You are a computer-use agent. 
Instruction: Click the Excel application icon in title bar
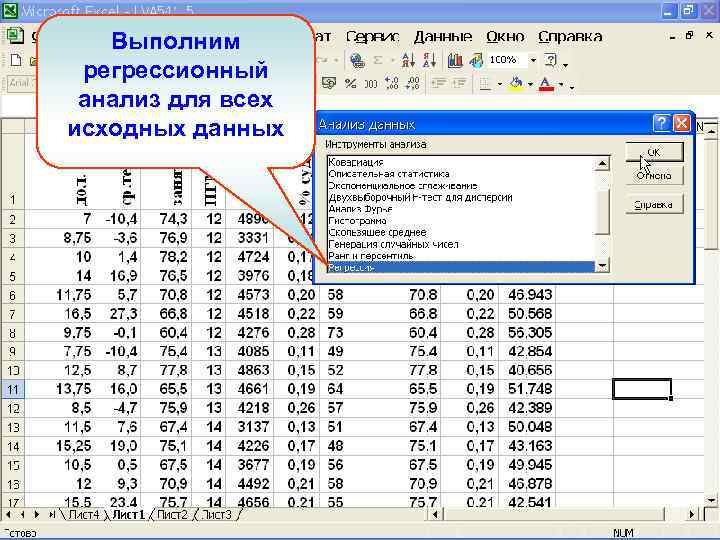click(9, 9)
